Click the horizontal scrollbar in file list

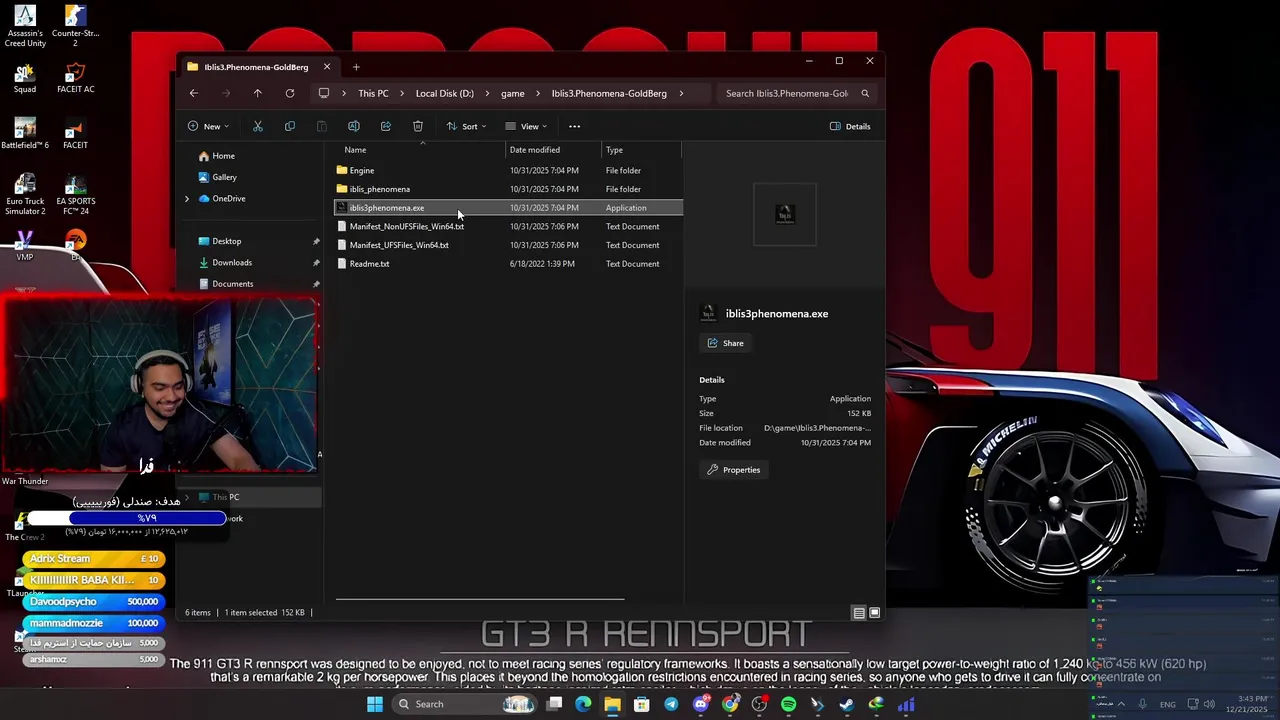coord(480,600)
